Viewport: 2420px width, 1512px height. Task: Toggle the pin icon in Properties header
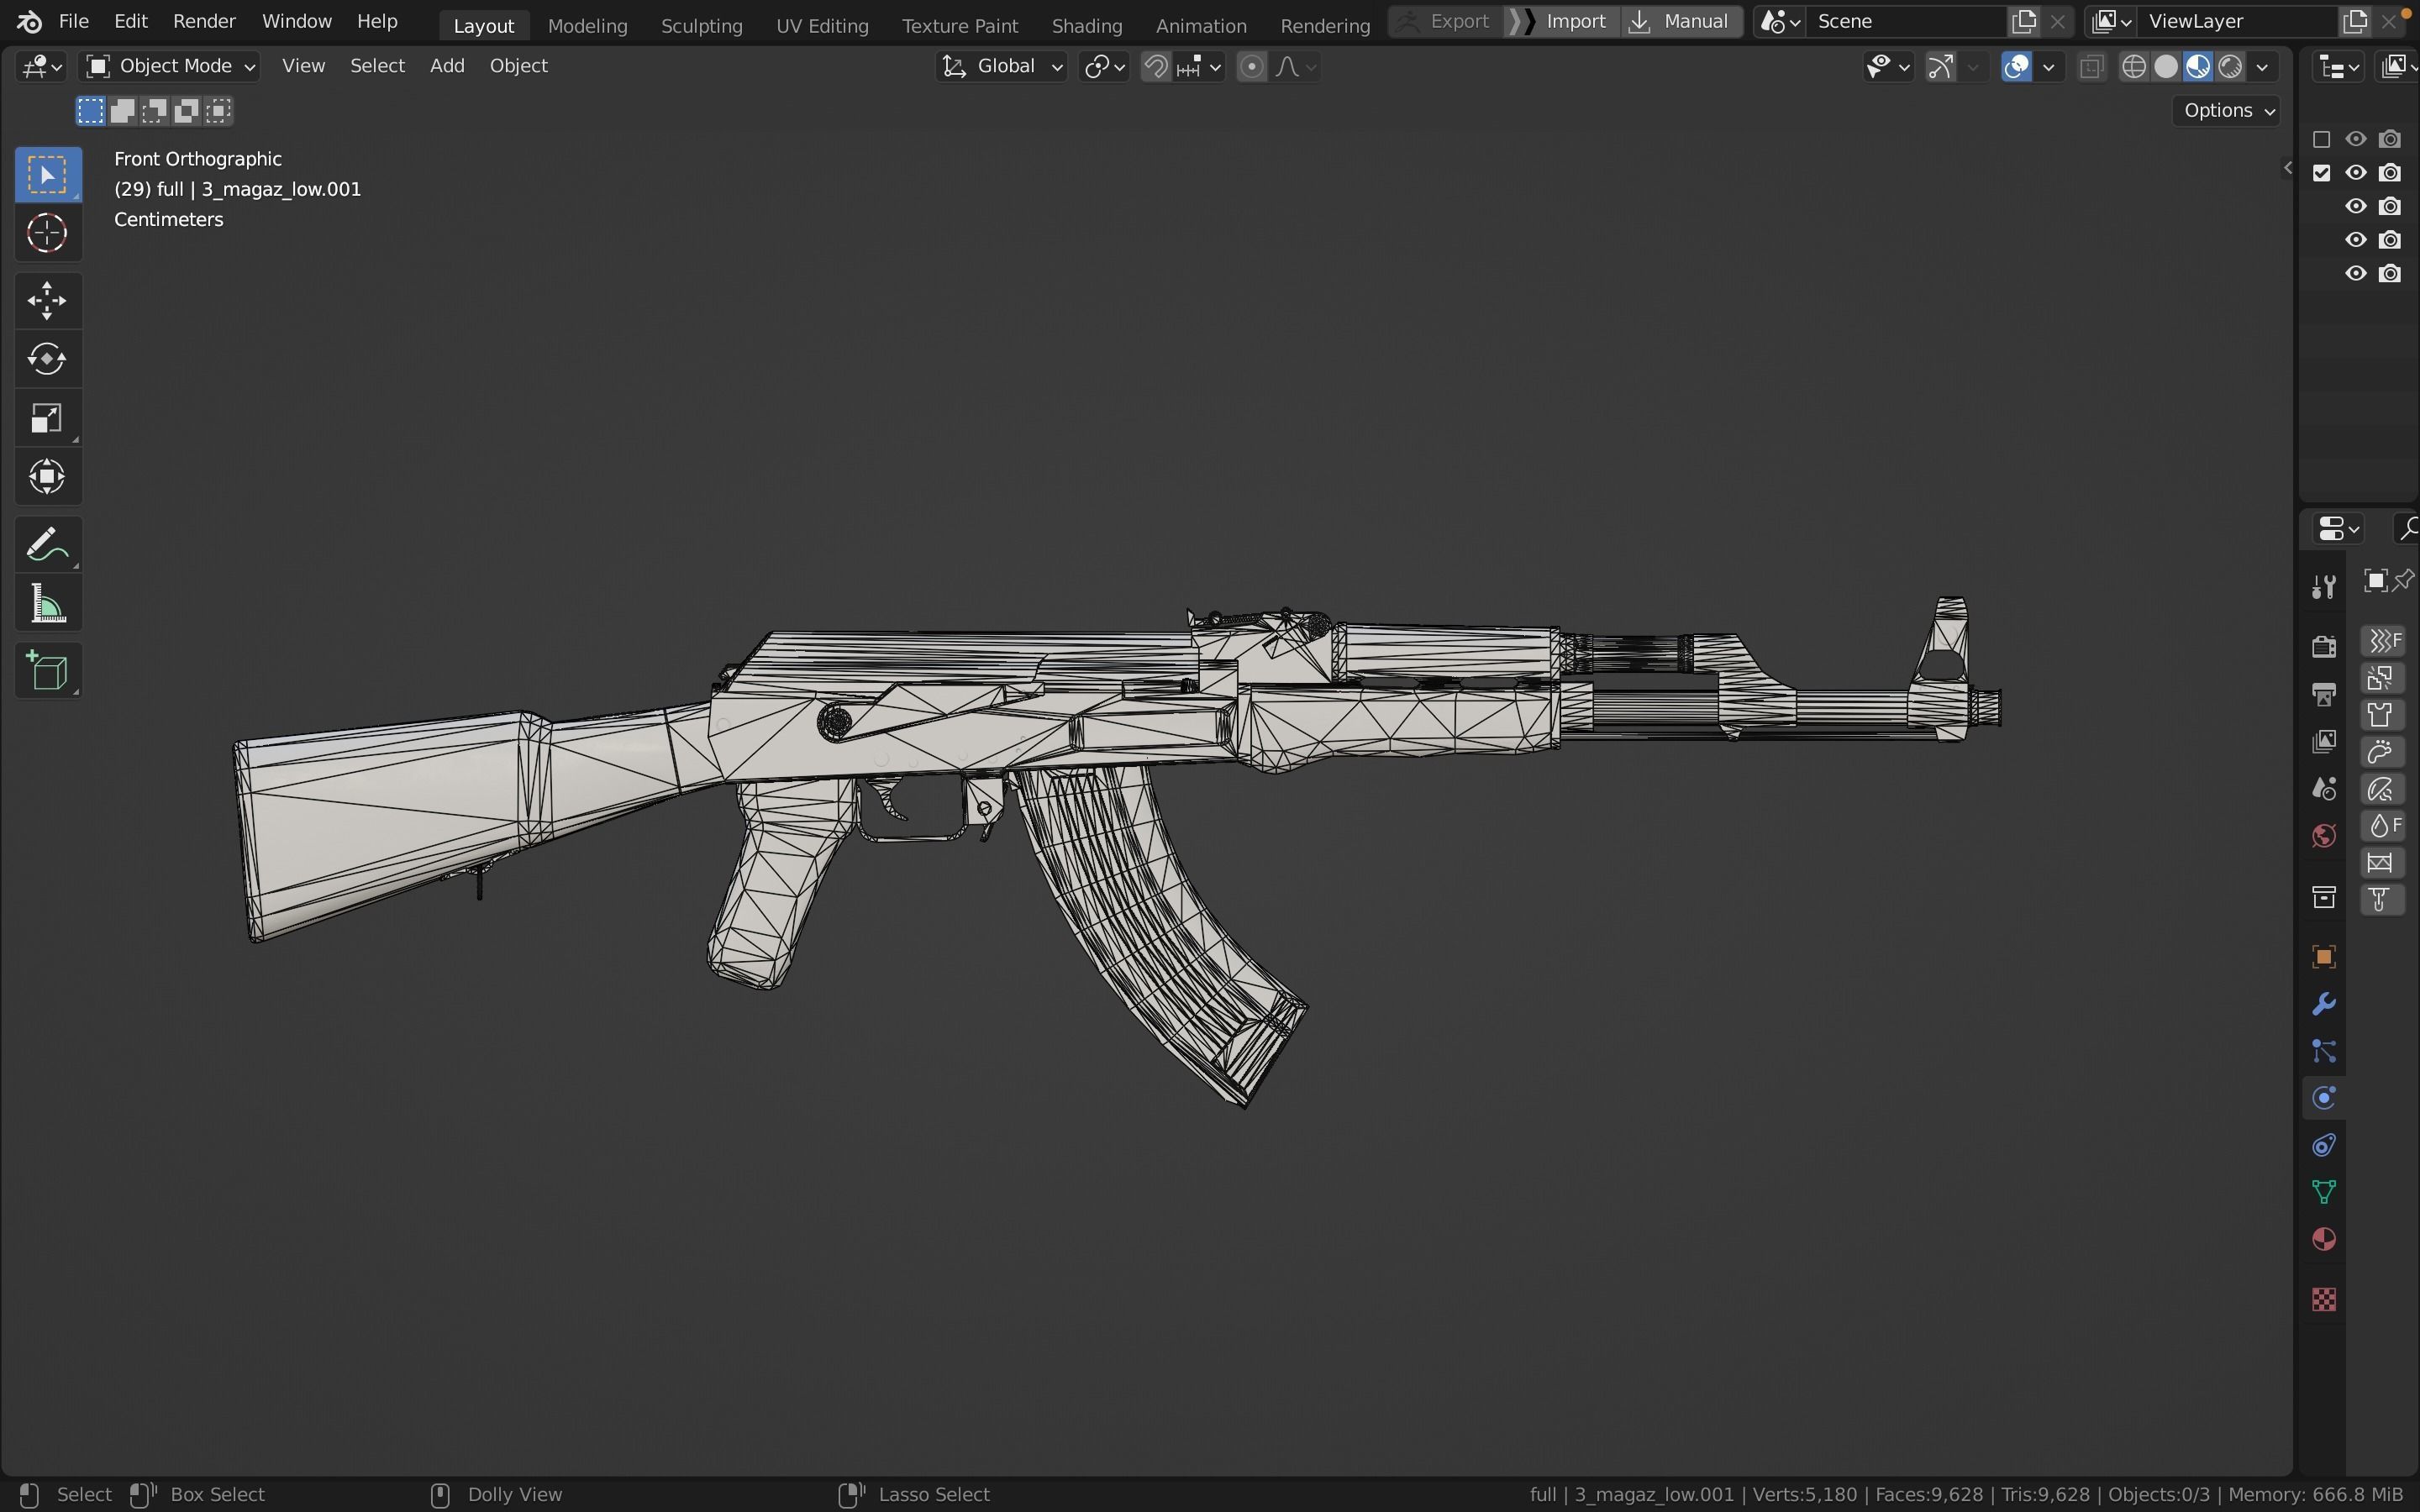(2406, 580)
